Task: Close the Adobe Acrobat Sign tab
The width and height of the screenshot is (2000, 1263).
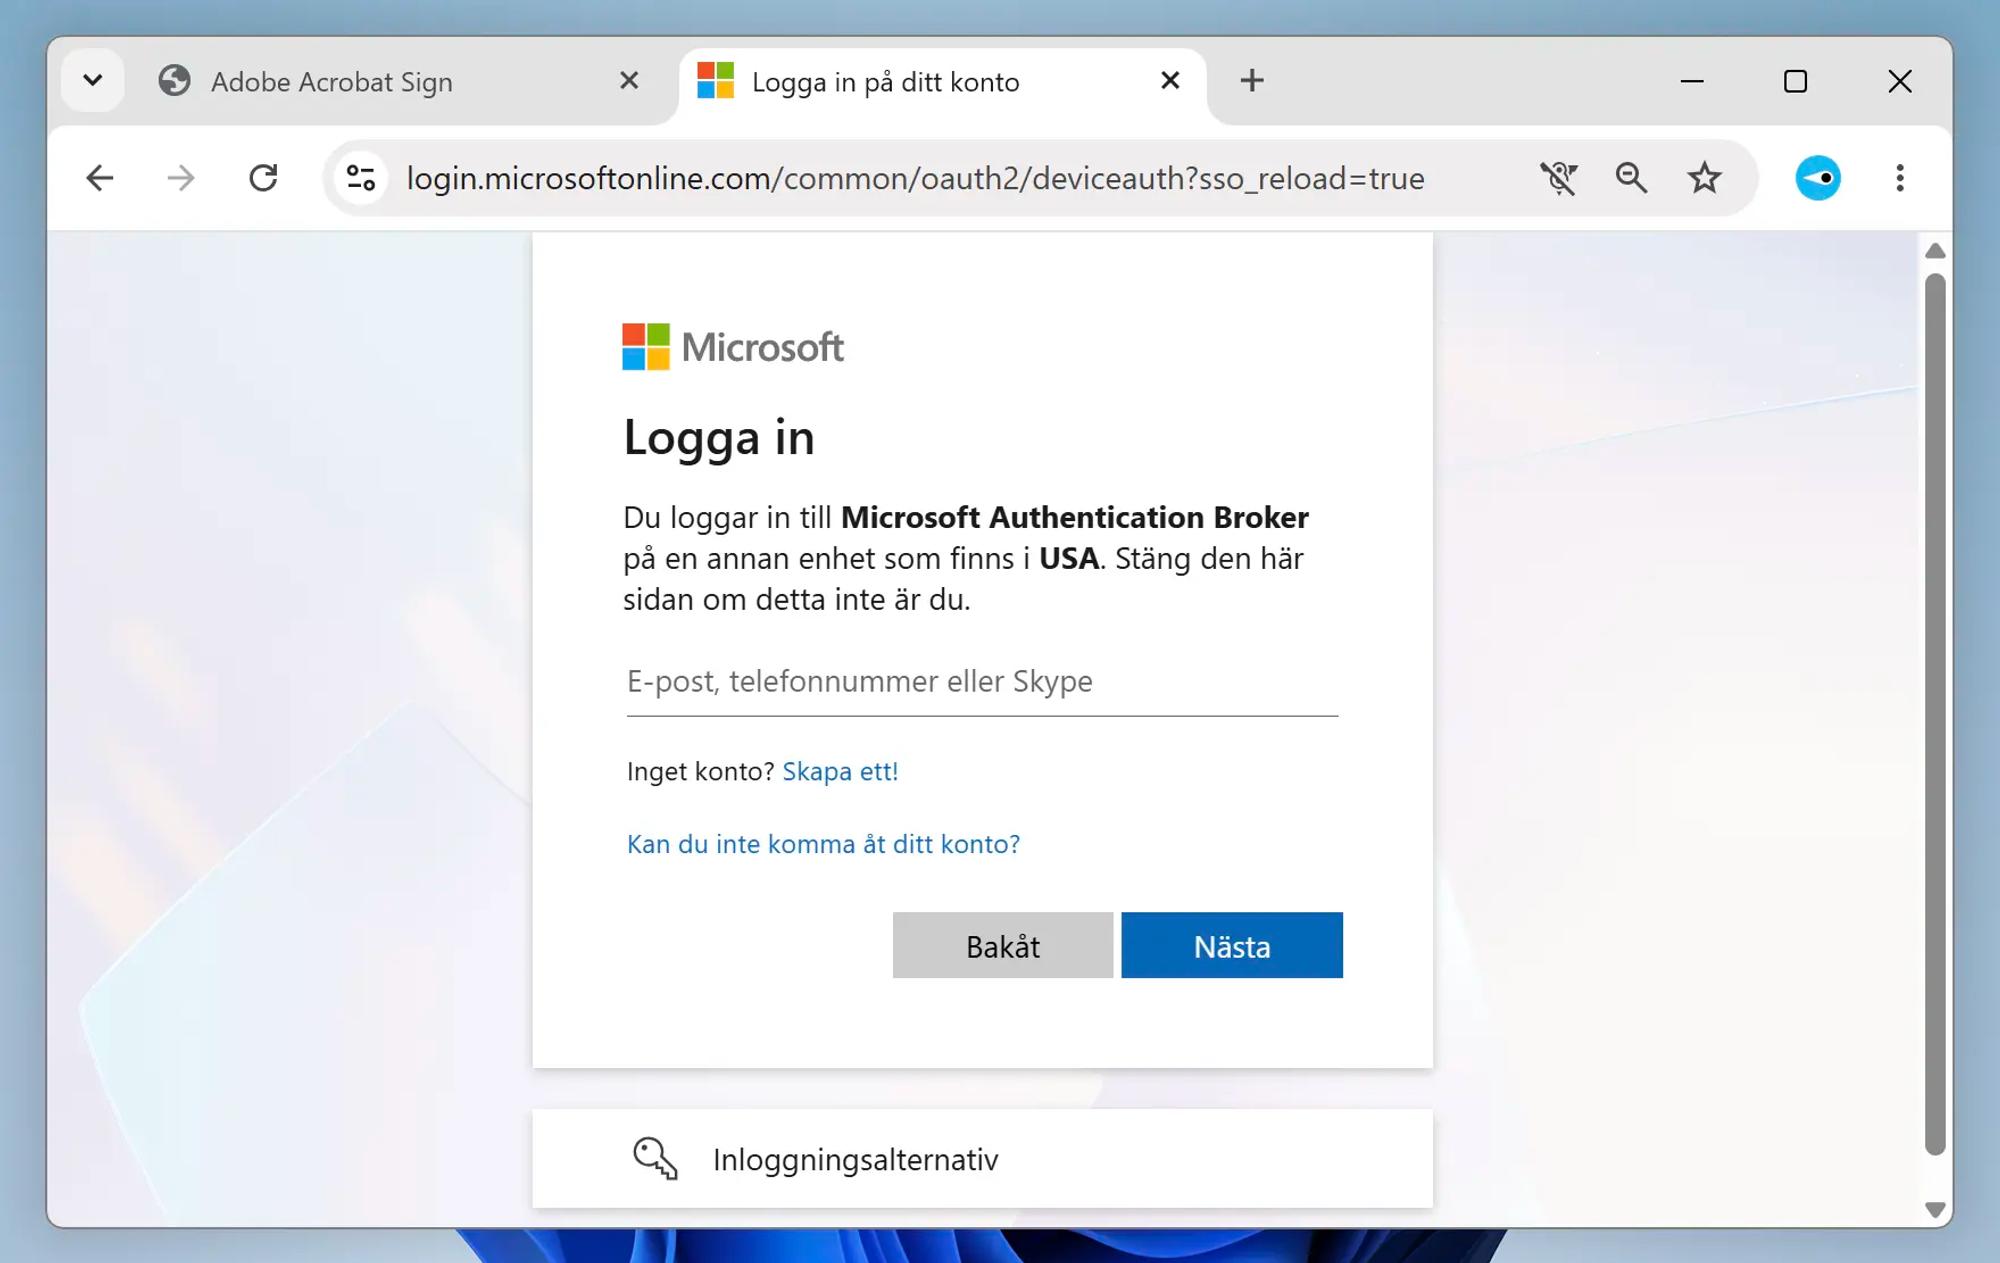Action: [x=629, y=80]
